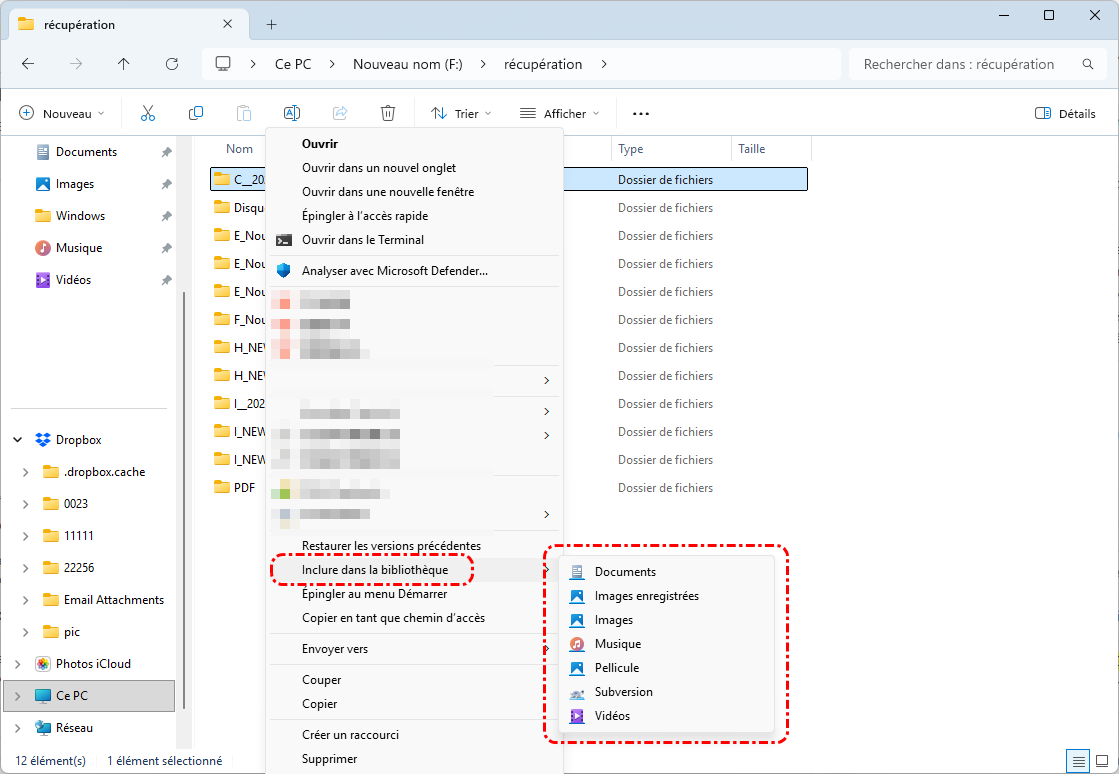Select Subversion in the library submenu
The image size is (1119, 774).
(x=623, y=692)
